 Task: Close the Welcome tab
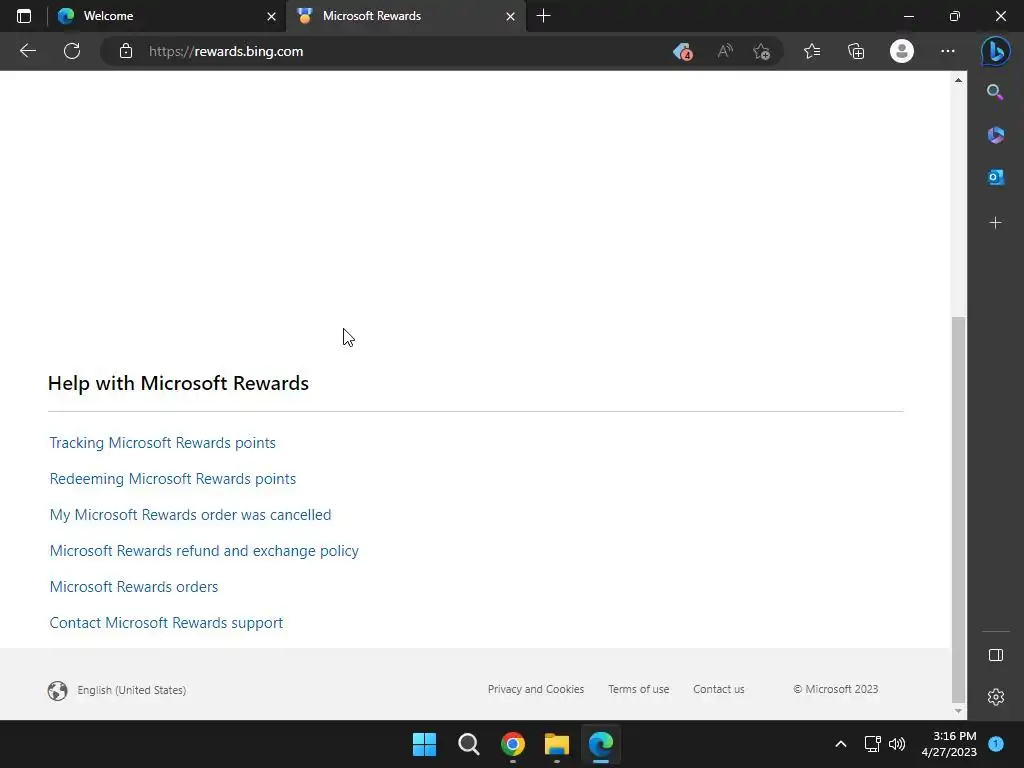272,16
